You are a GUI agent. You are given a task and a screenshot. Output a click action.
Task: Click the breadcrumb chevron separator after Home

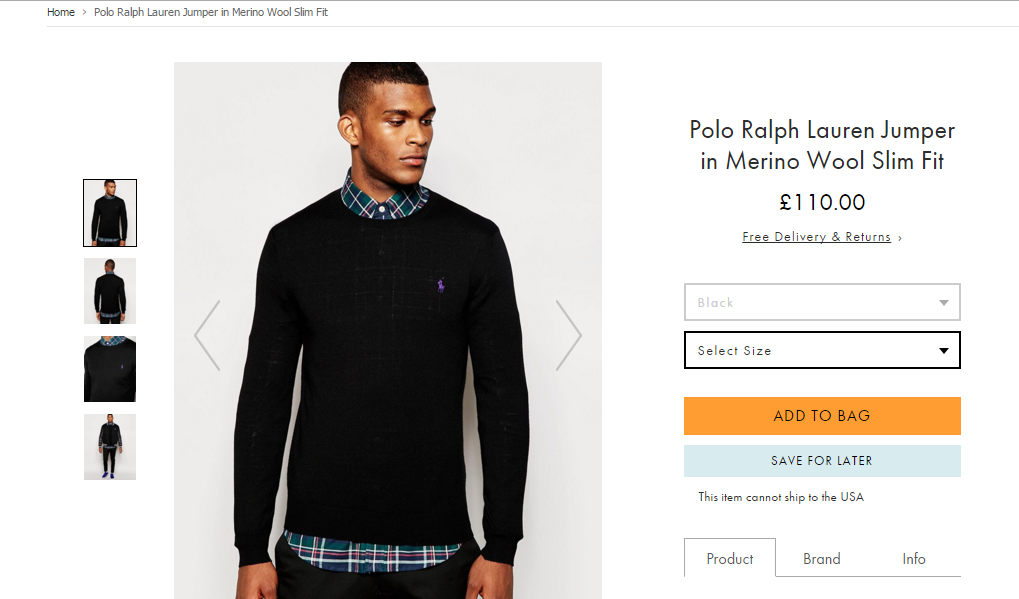tap(85, 13)
